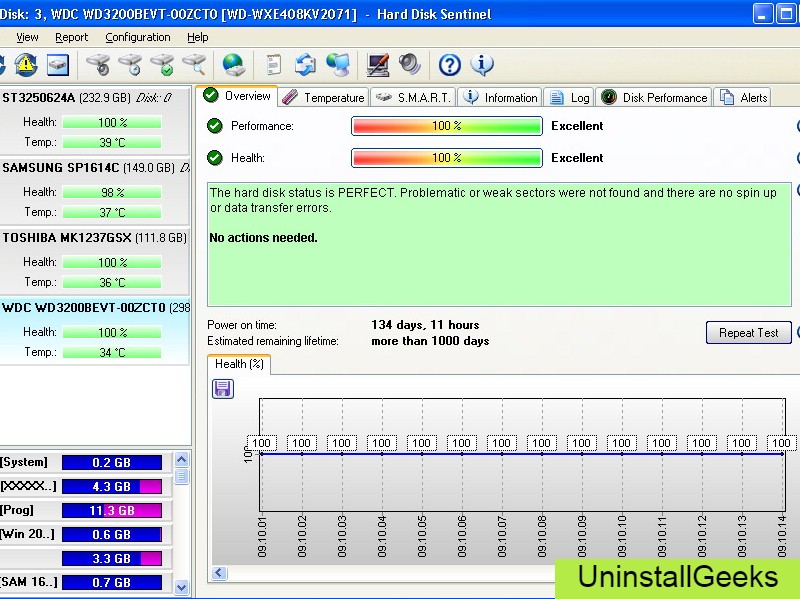Image resolution: width=800 pixels, height=599 pixels.
Task: Click the TOSHIBA Temp 36 °C bar
Action: 112,282
